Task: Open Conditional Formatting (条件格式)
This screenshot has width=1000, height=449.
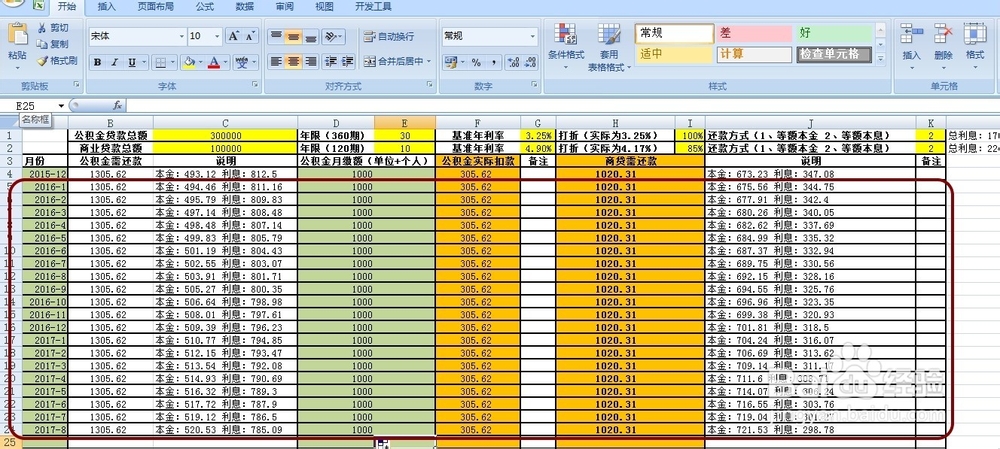Action: [x=566, y=45]
